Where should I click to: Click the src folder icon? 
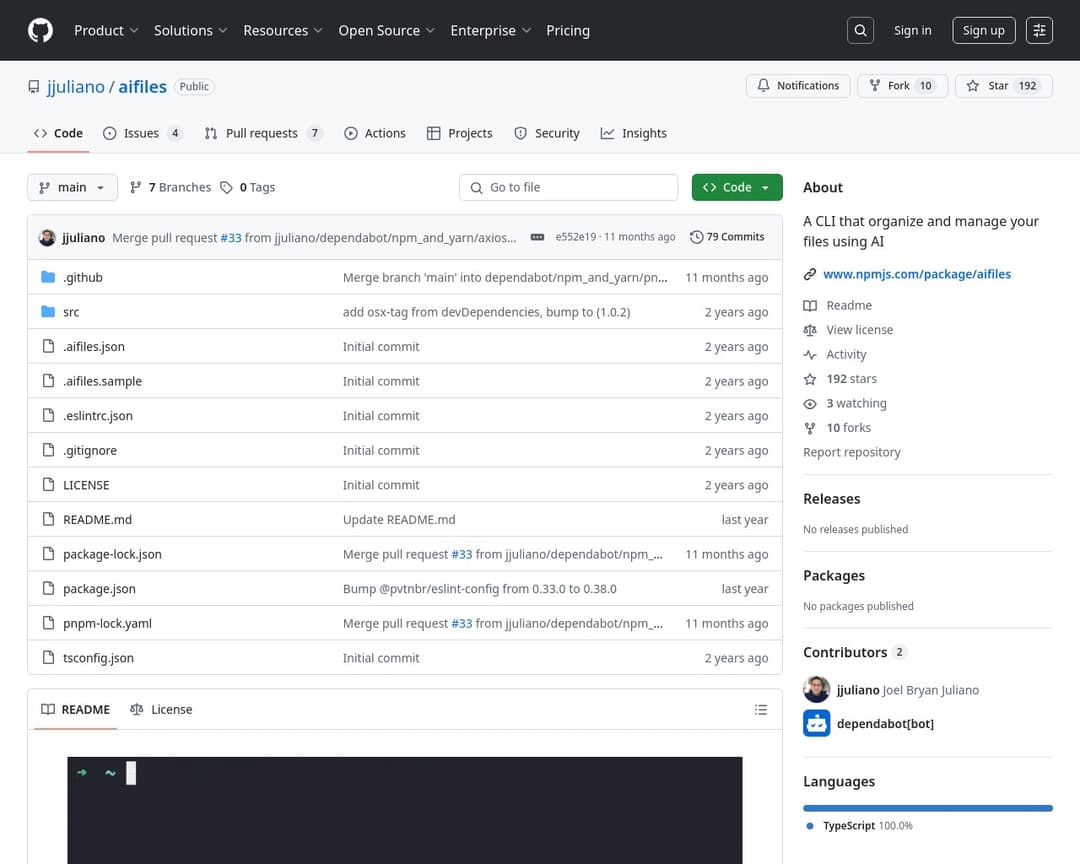(48, 311)
